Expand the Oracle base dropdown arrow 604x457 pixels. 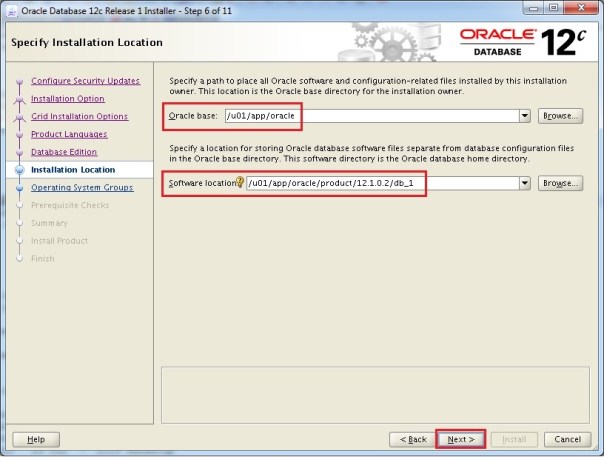(x=525, y=116)
